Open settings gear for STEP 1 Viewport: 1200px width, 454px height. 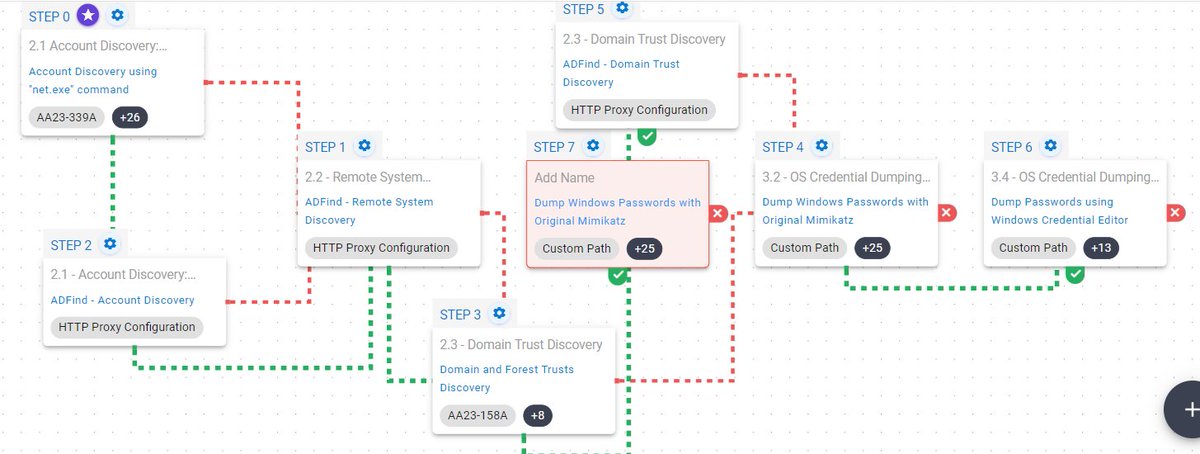364,146
